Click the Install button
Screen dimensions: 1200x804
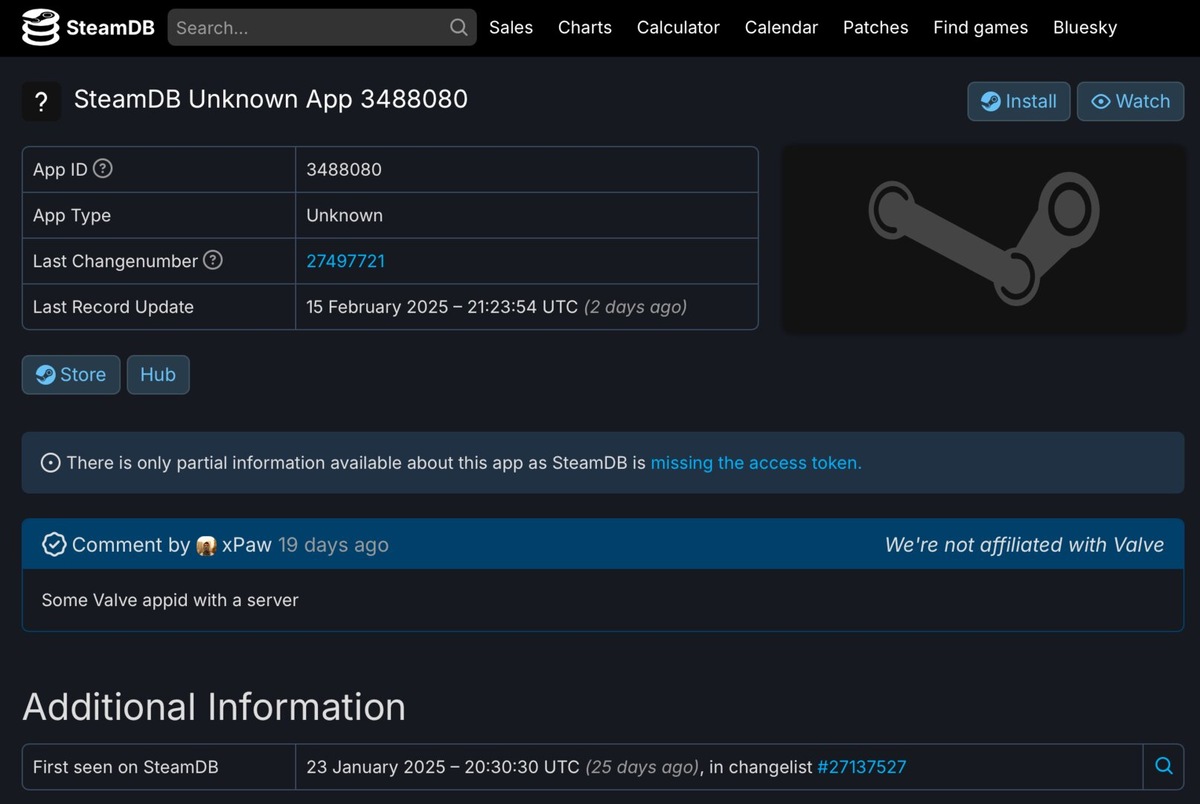[x=1019, y=101]
